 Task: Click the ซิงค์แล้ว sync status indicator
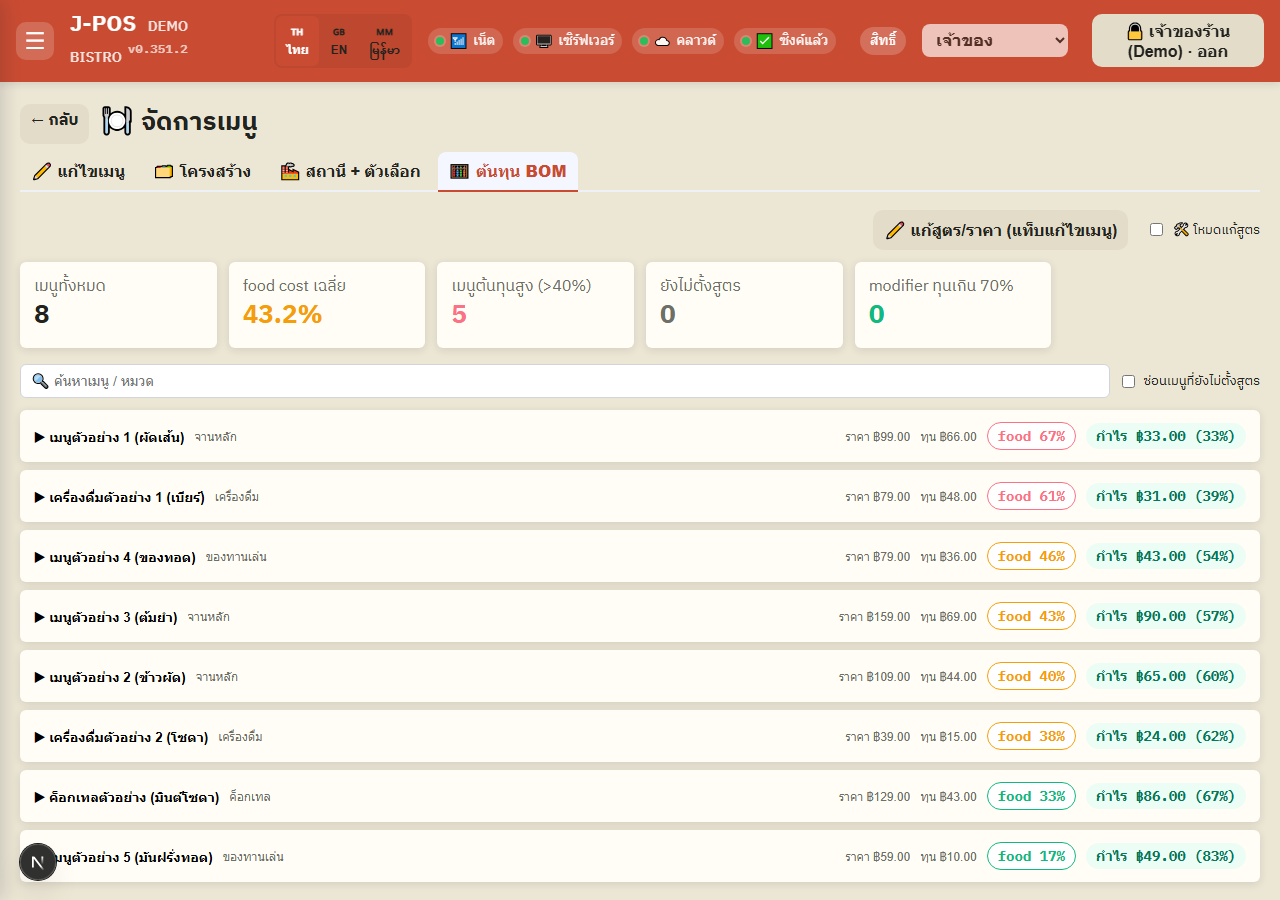pyautogui.click(x=785, y=41)
